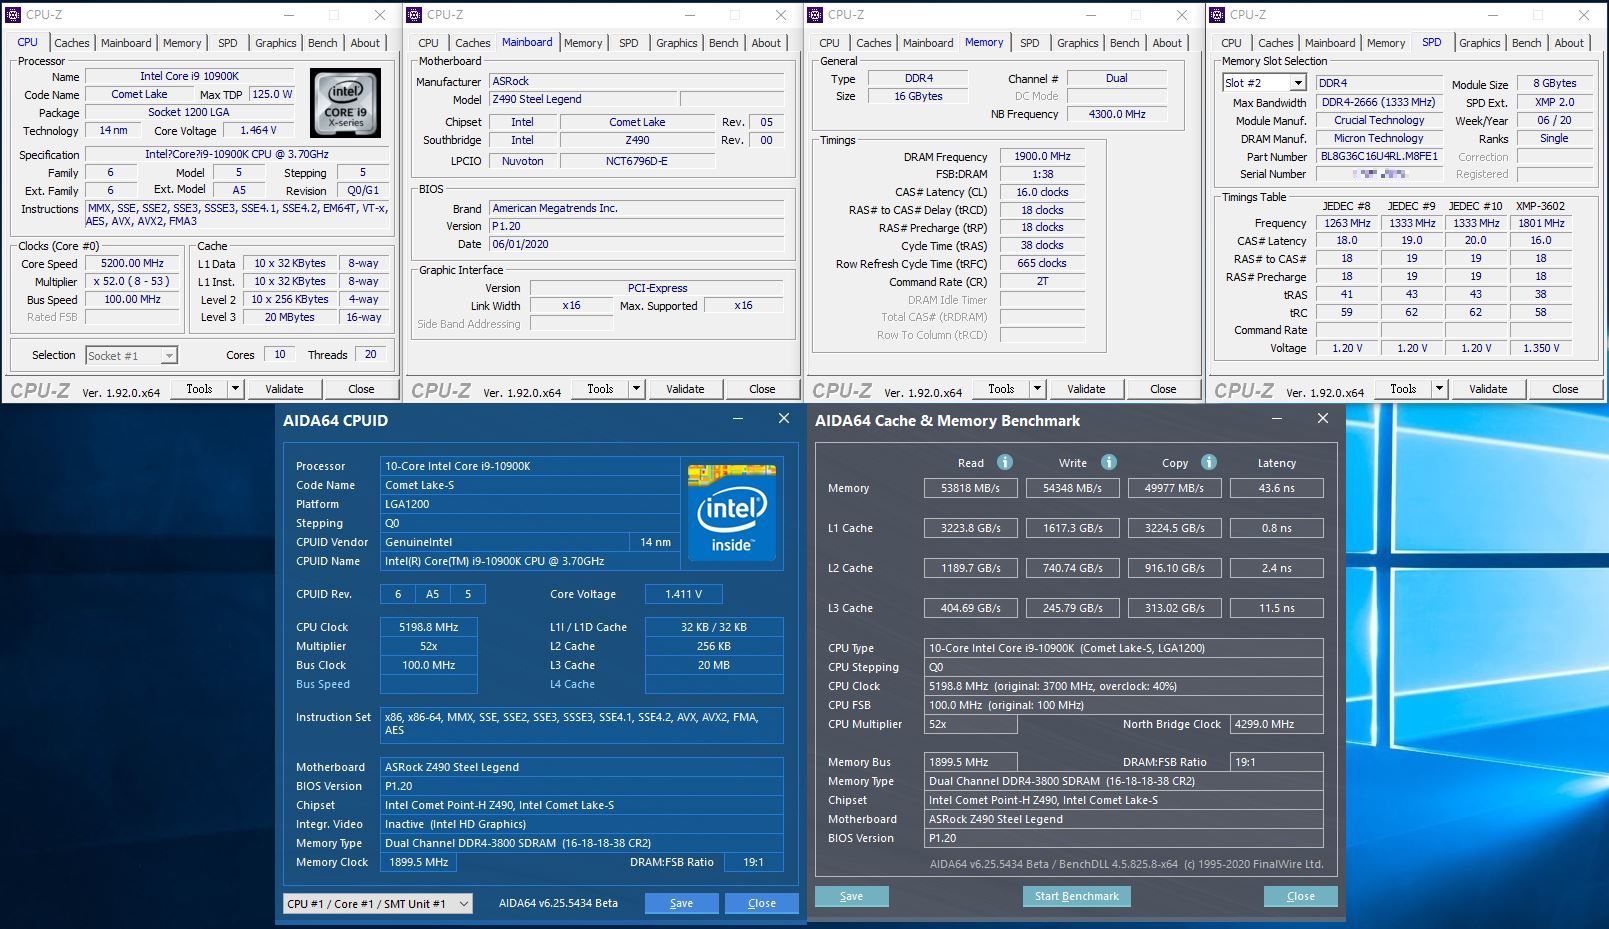The image size is (1609, 929).
Task: Click Validate in the CPU-Z SPD window
Action: click(1488, 389)
